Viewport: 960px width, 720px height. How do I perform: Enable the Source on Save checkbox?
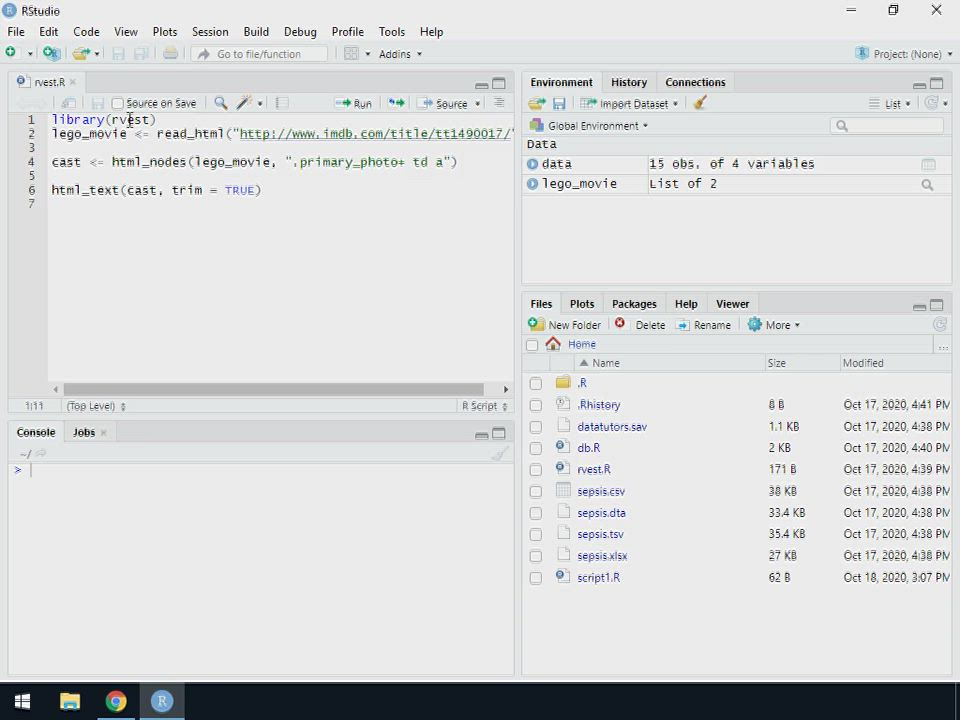[x=118, y=103]
